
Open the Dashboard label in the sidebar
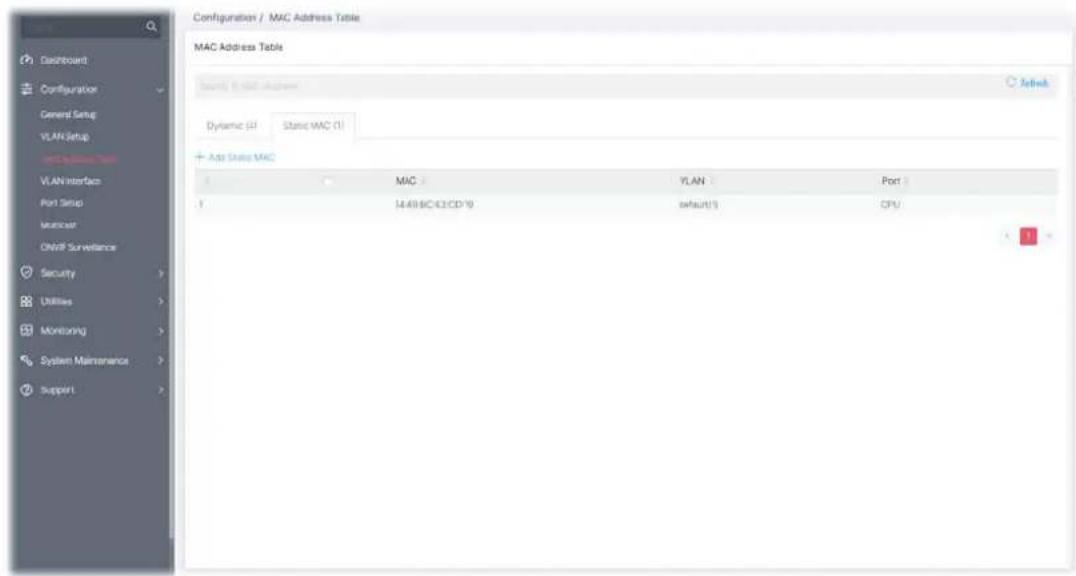[x=64, y=60]
